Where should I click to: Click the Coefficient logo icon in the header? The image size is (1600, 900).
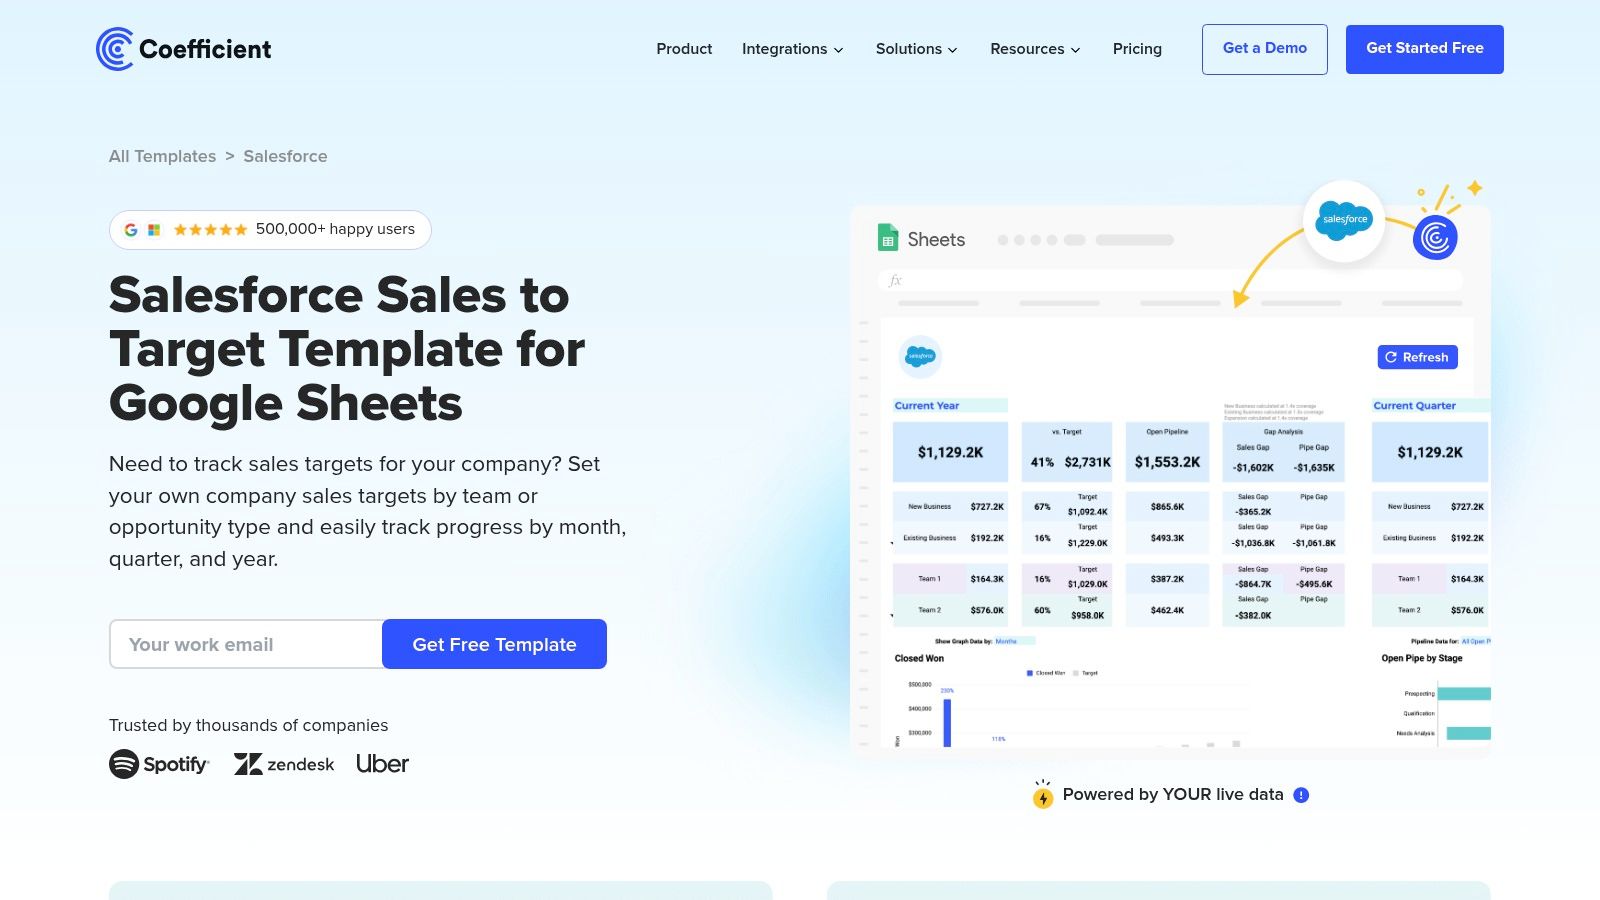point(113,48)
